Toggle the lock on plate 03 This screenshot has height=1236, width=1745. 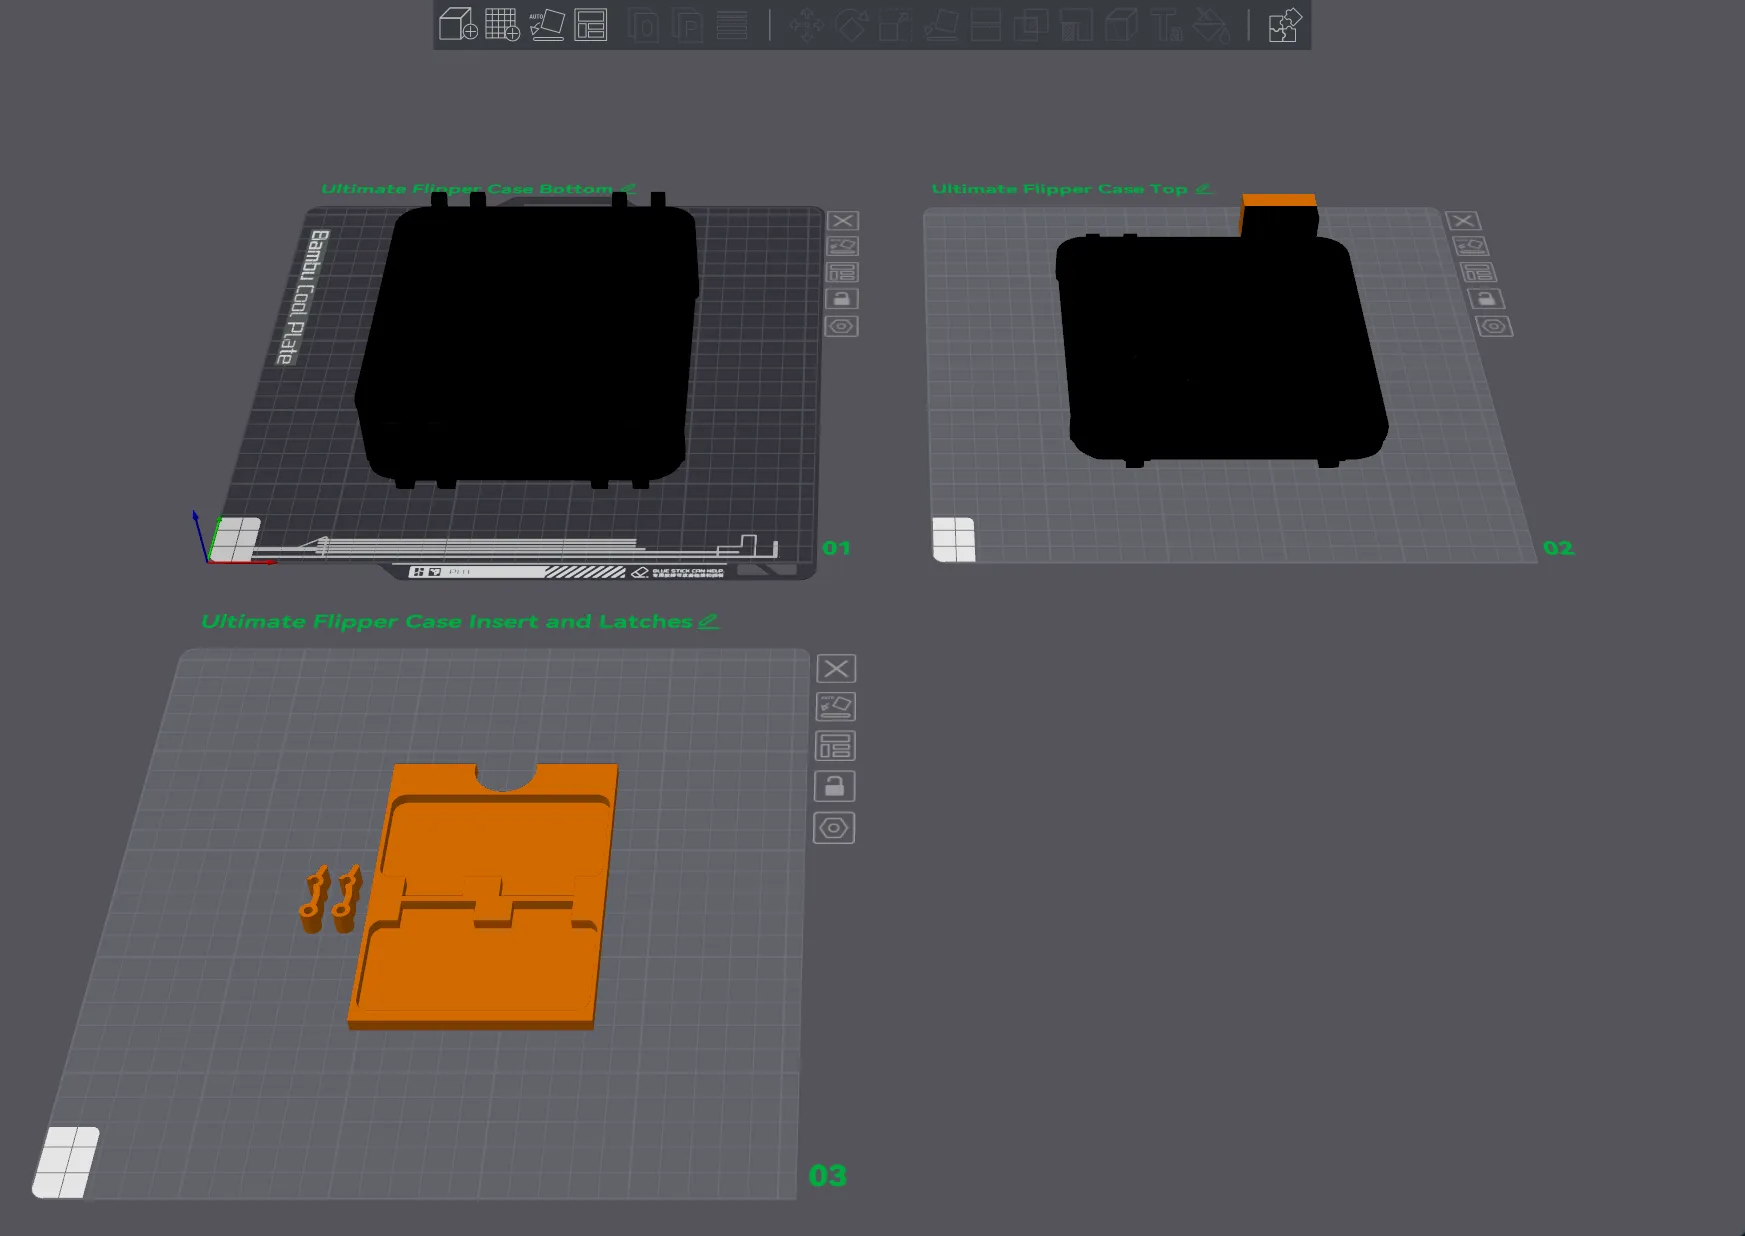[x=834, y=786]
